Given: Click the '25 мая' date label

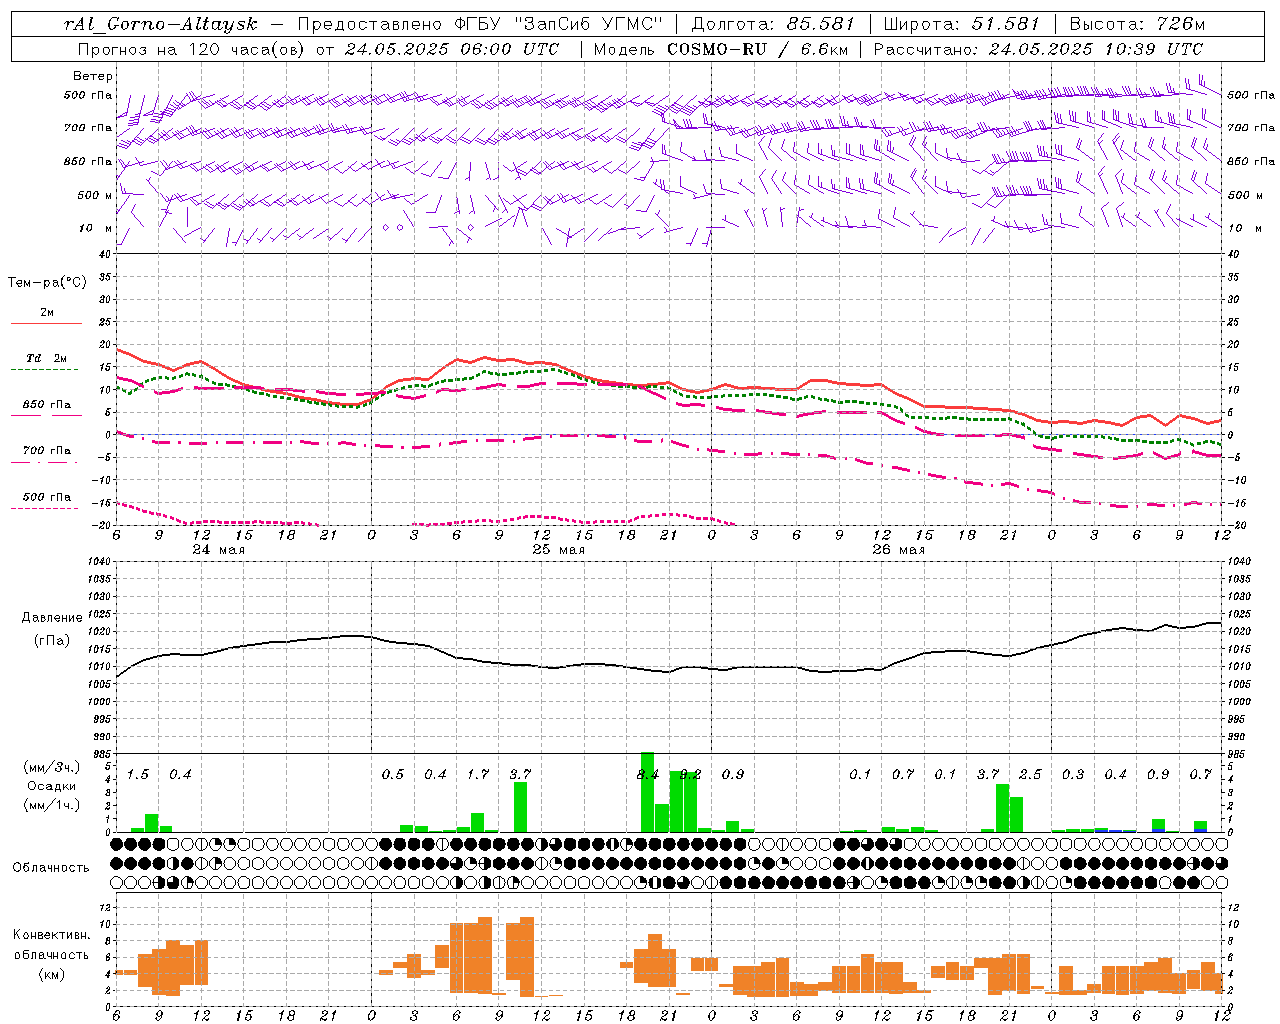Looking at the screenshot, I should pos(559,549).
